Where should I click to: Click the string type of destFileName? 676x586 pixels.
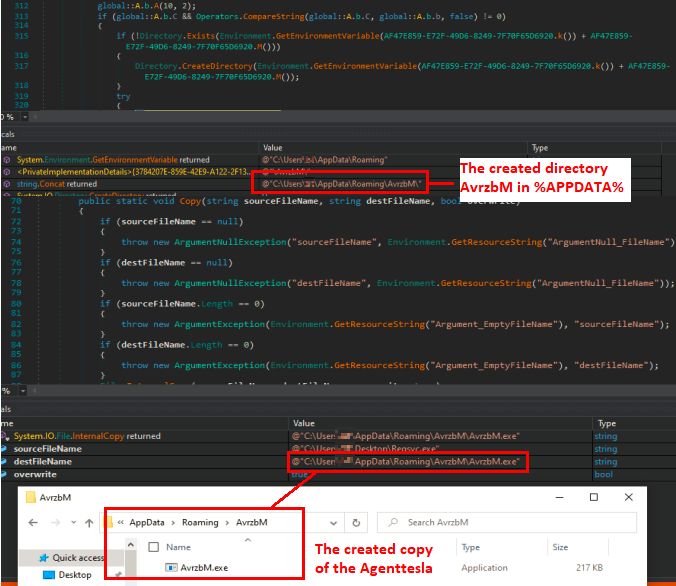[x=606, y=461]
